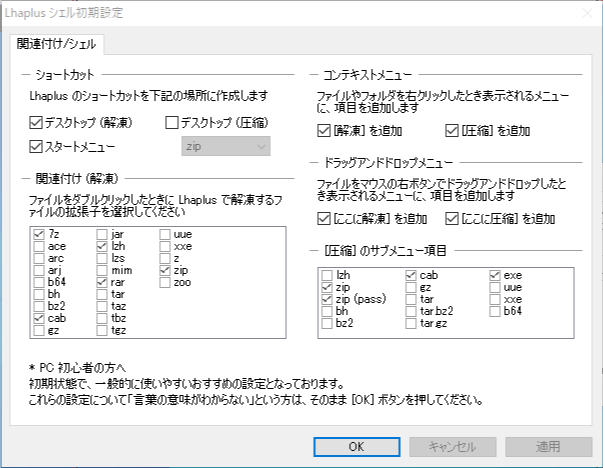603x468 pixels.
Task: Check bz2 in the association list
Action: point(39,306)
